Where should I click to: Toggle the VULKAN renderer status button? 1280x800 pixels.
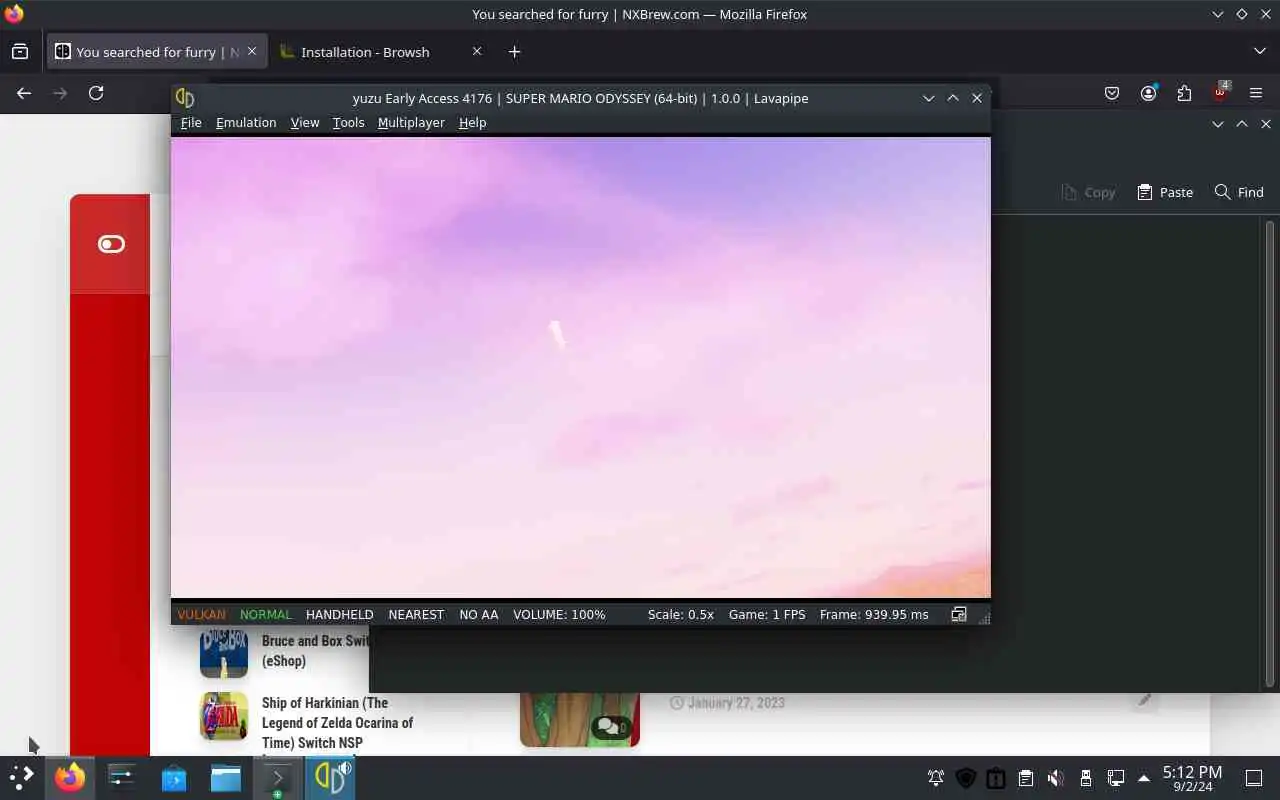pos(201,614)
